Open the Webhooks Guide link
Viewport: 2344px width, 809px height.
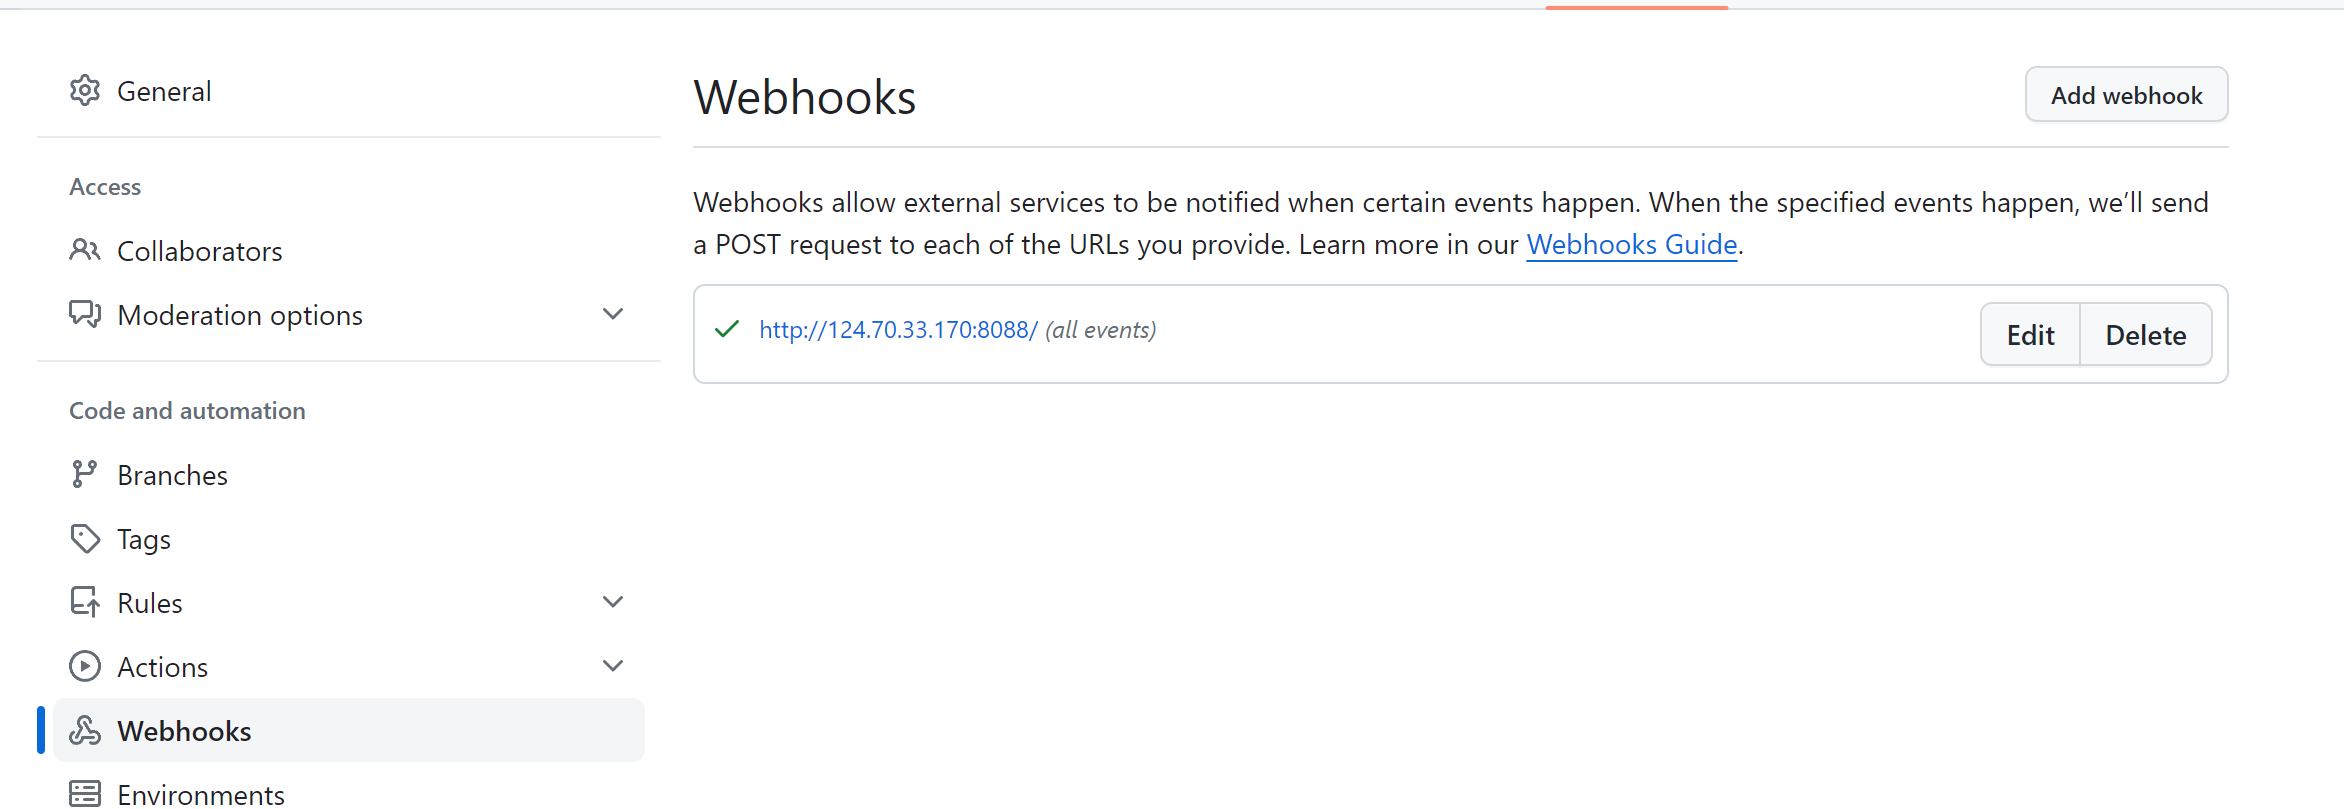pos(1632,245)
